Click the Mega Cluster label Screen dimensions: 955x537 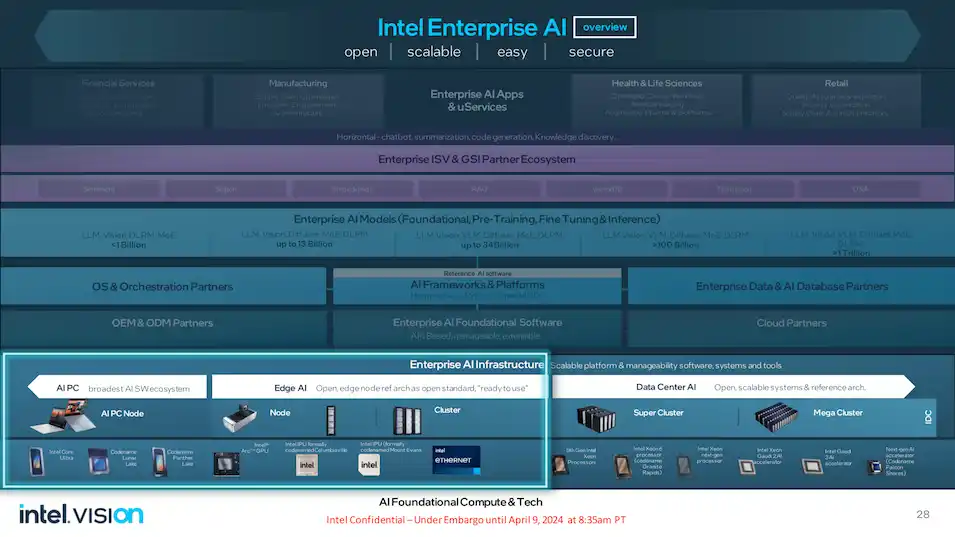coord(838,413)
